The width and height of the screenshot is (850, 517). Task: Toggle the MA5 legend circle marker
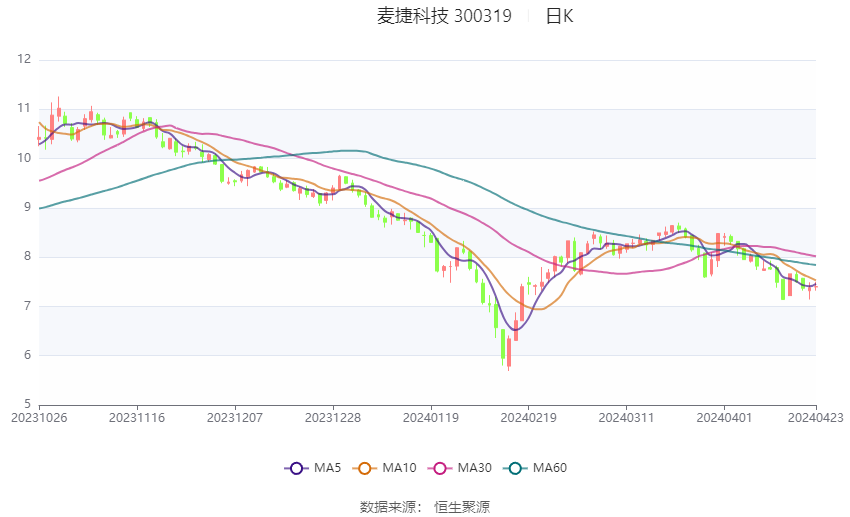(295, 468)
